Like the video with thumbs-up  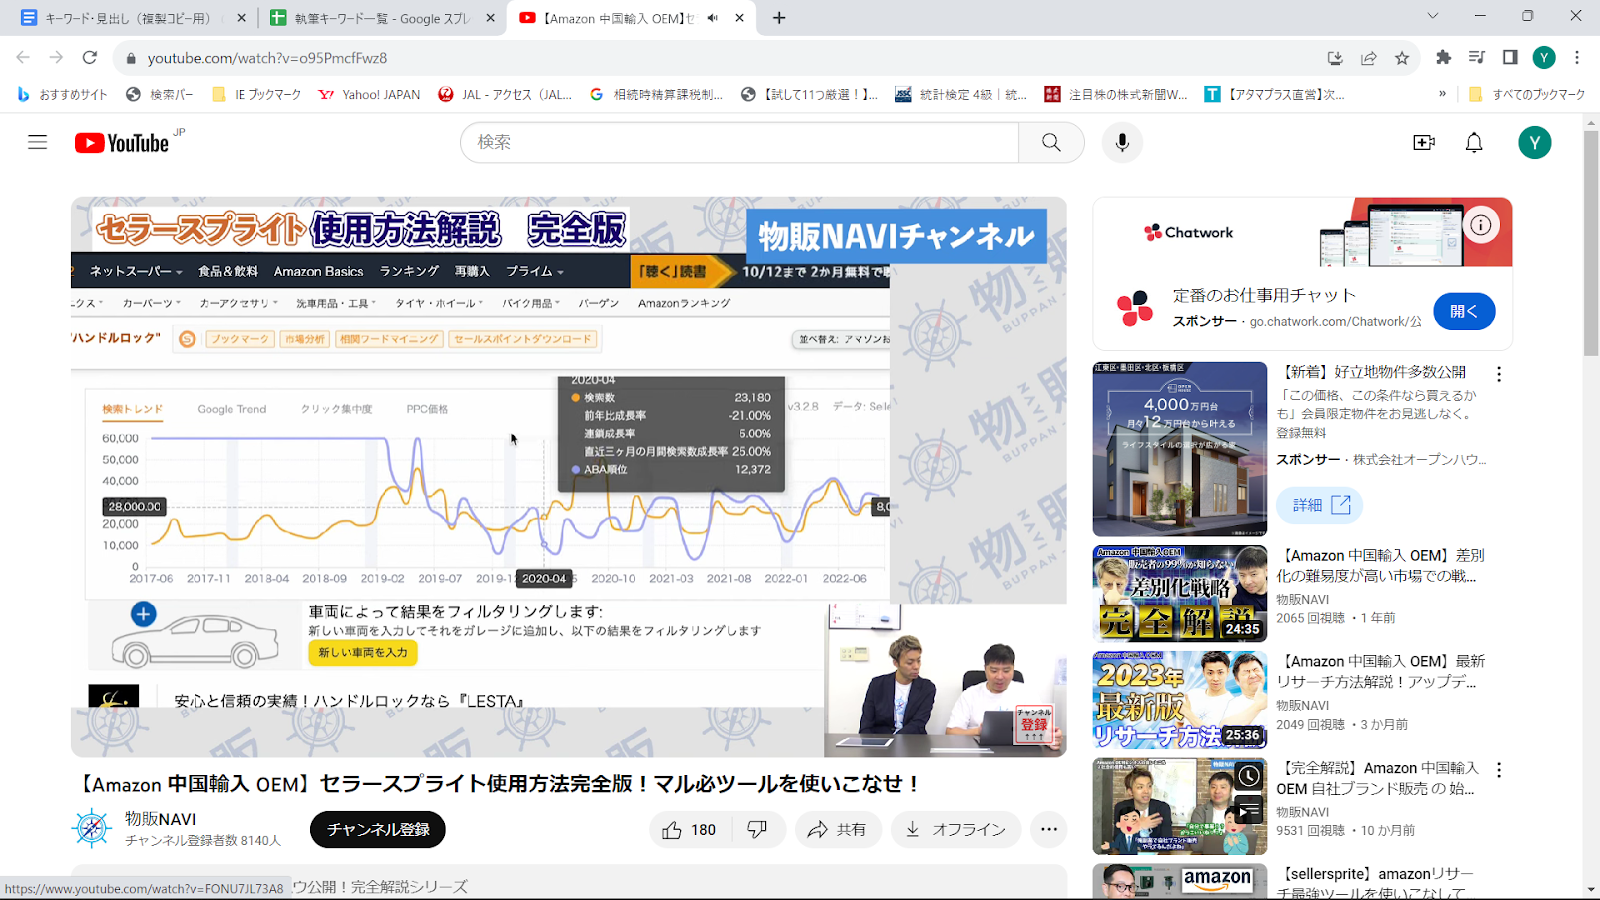coord(689,830)
